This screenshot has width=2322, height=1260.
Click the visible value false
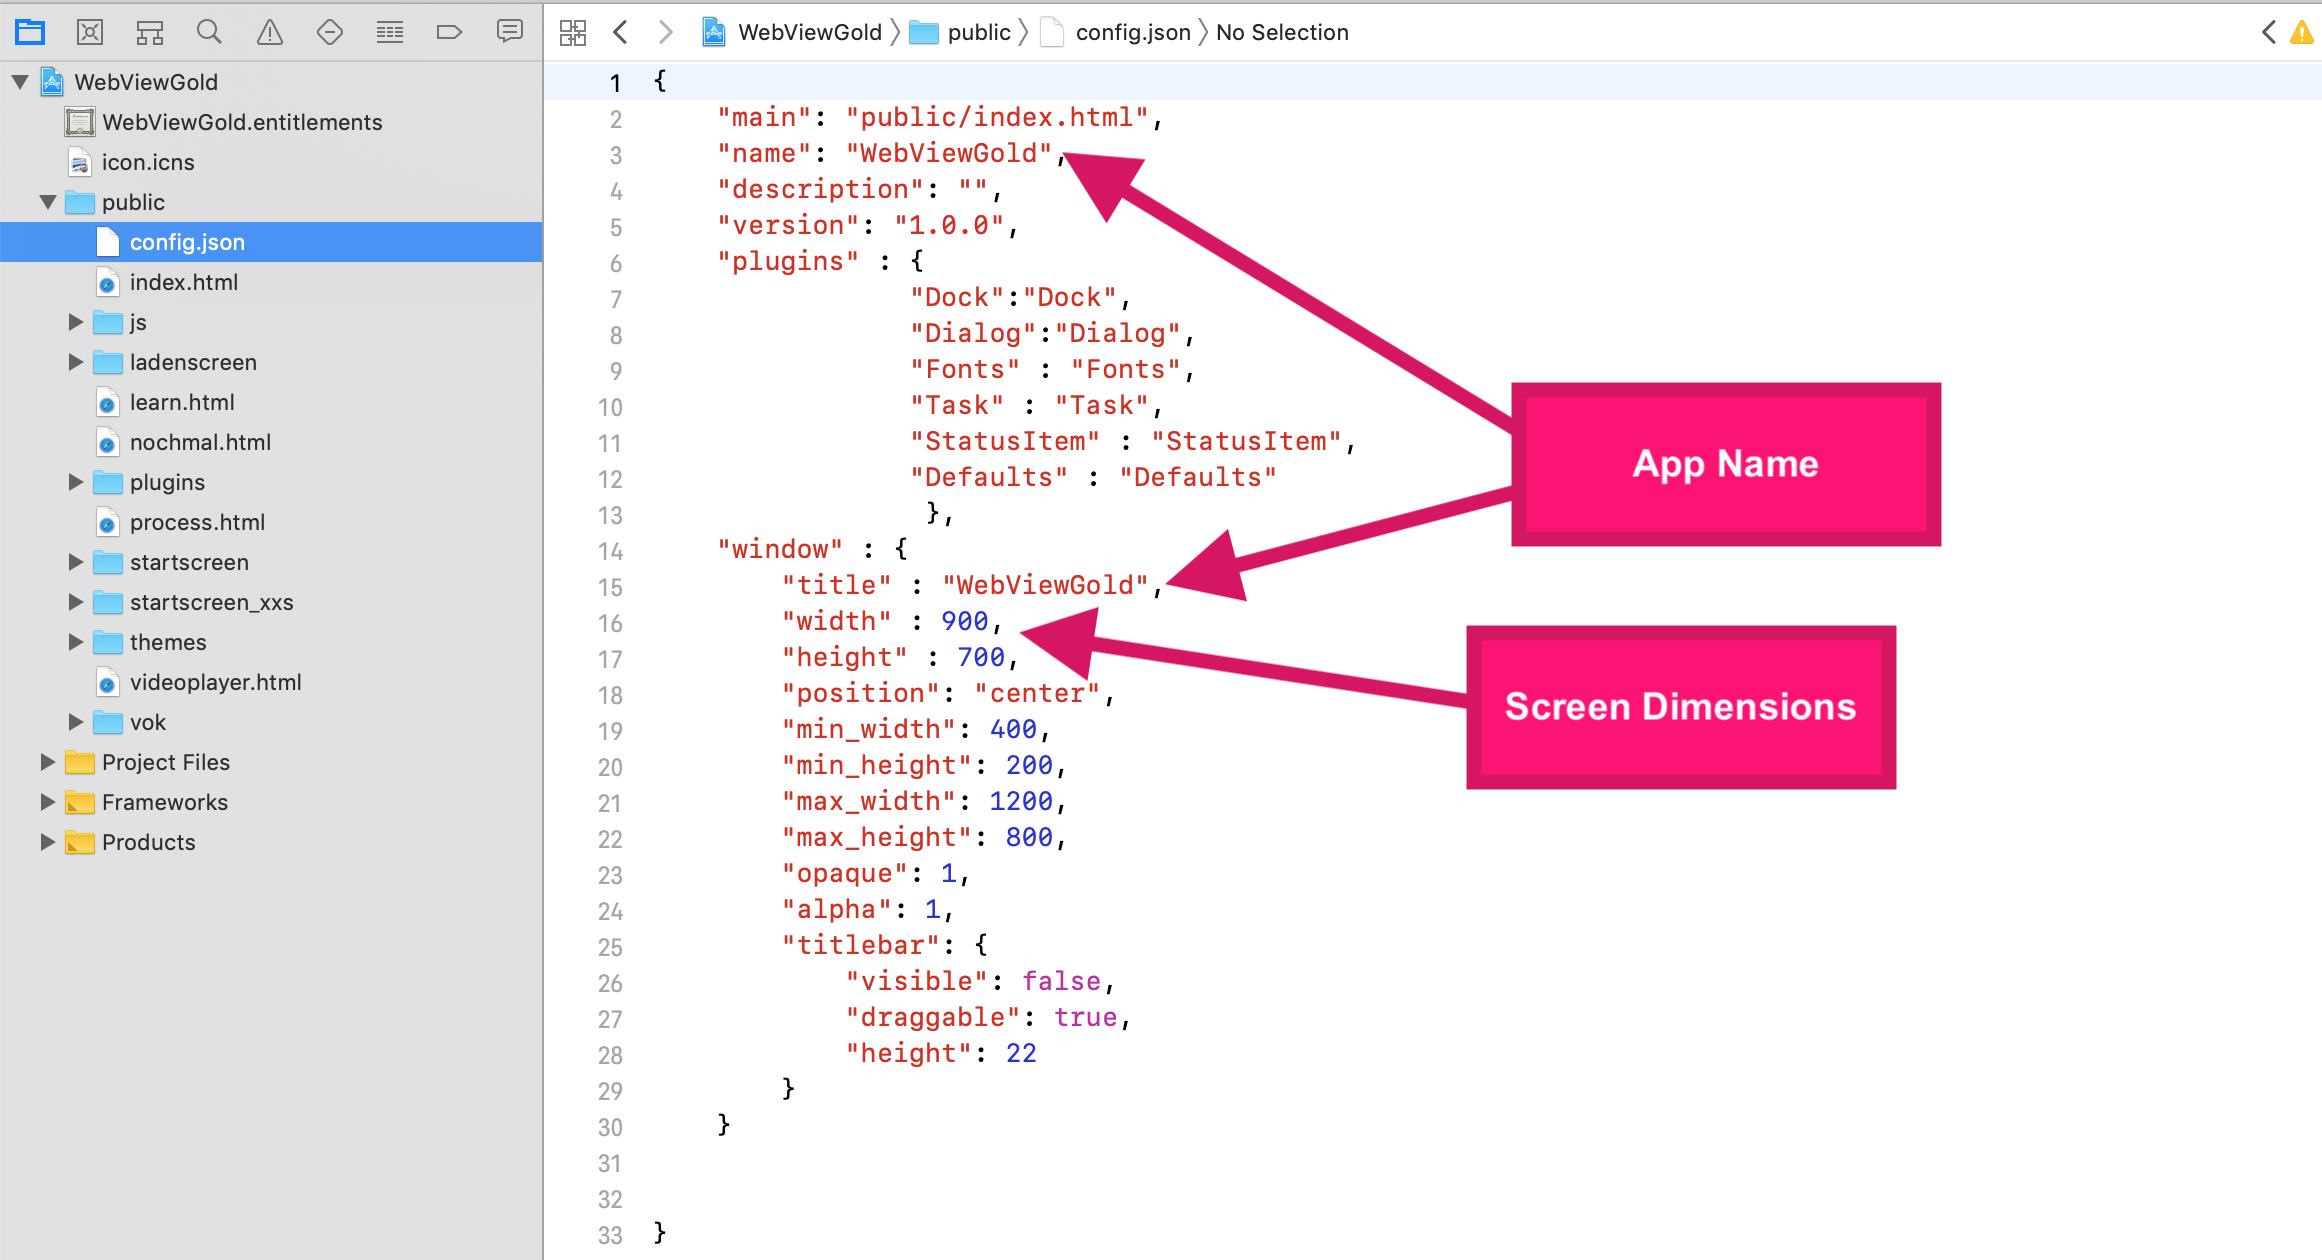coord(1061,981)
